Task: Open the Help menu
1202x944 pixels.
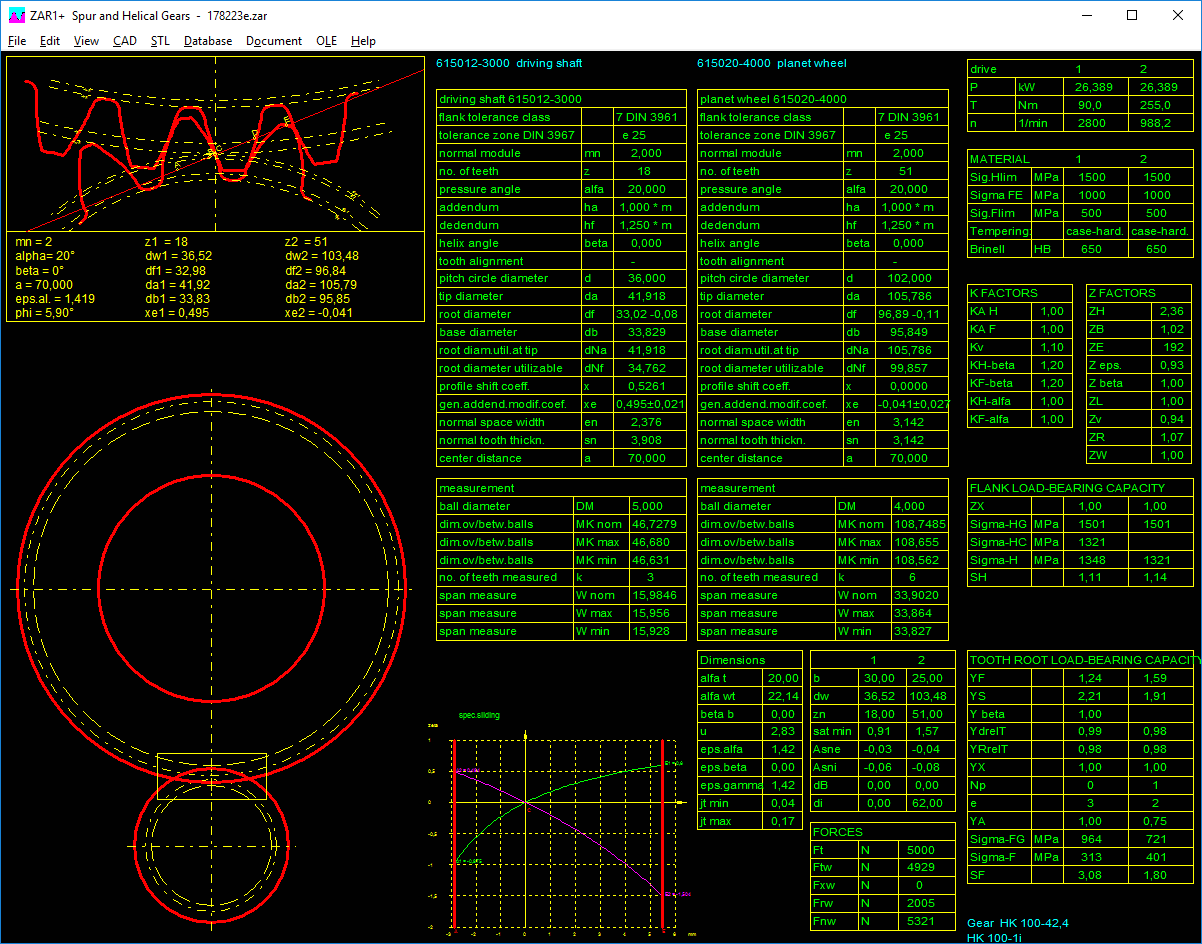Action: coord(363,41)
